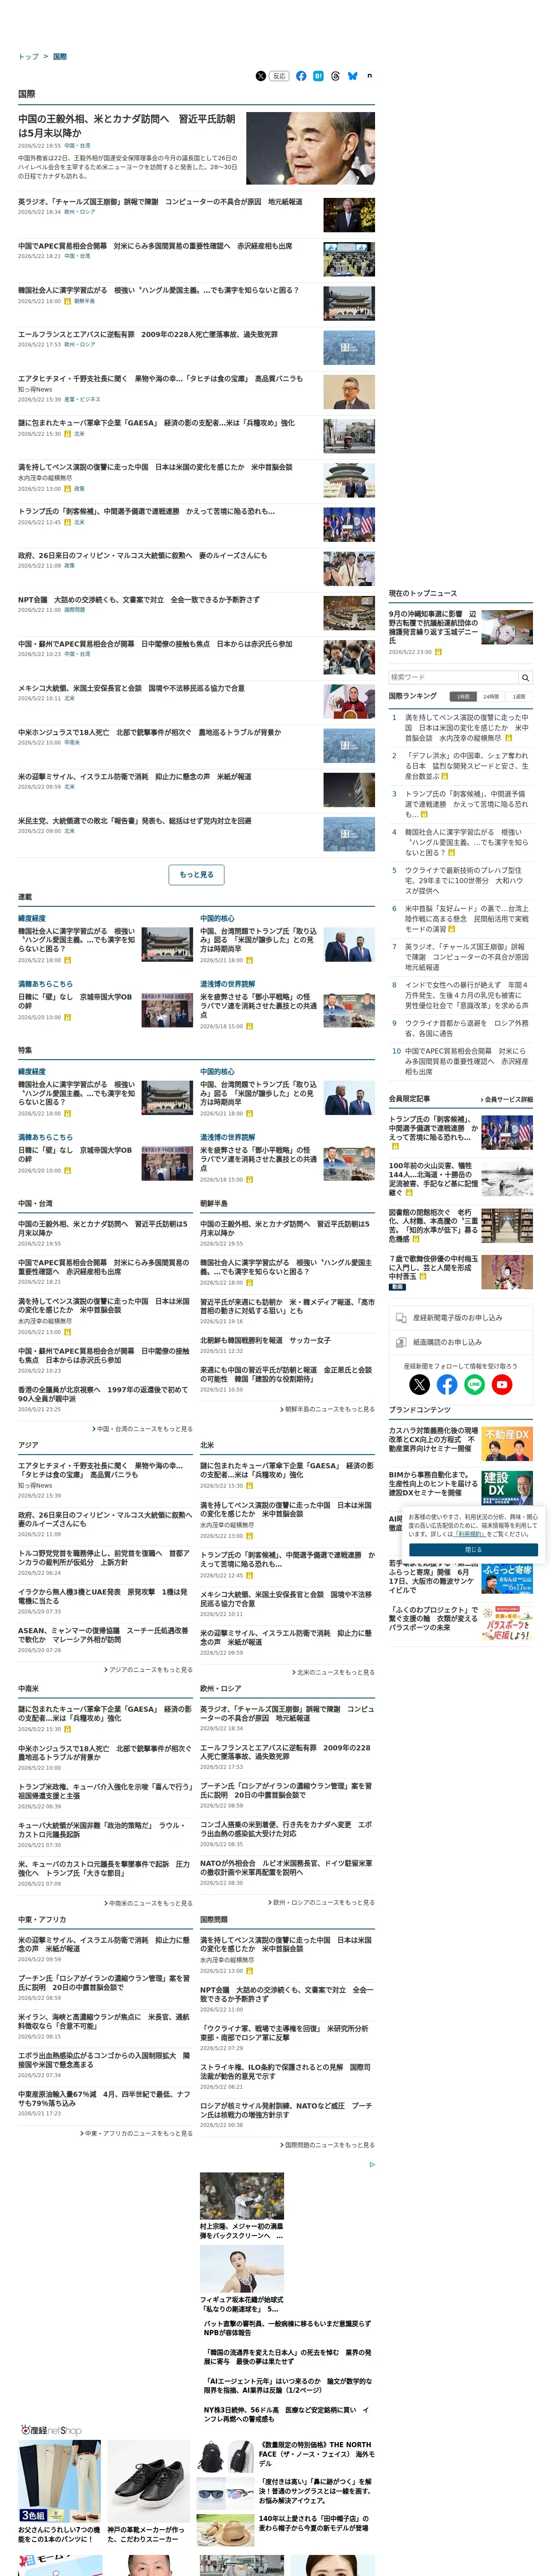Open article ASEAN、ミャンマーの復帰協議
The image size is (551, 2576).
(103, 1634)
